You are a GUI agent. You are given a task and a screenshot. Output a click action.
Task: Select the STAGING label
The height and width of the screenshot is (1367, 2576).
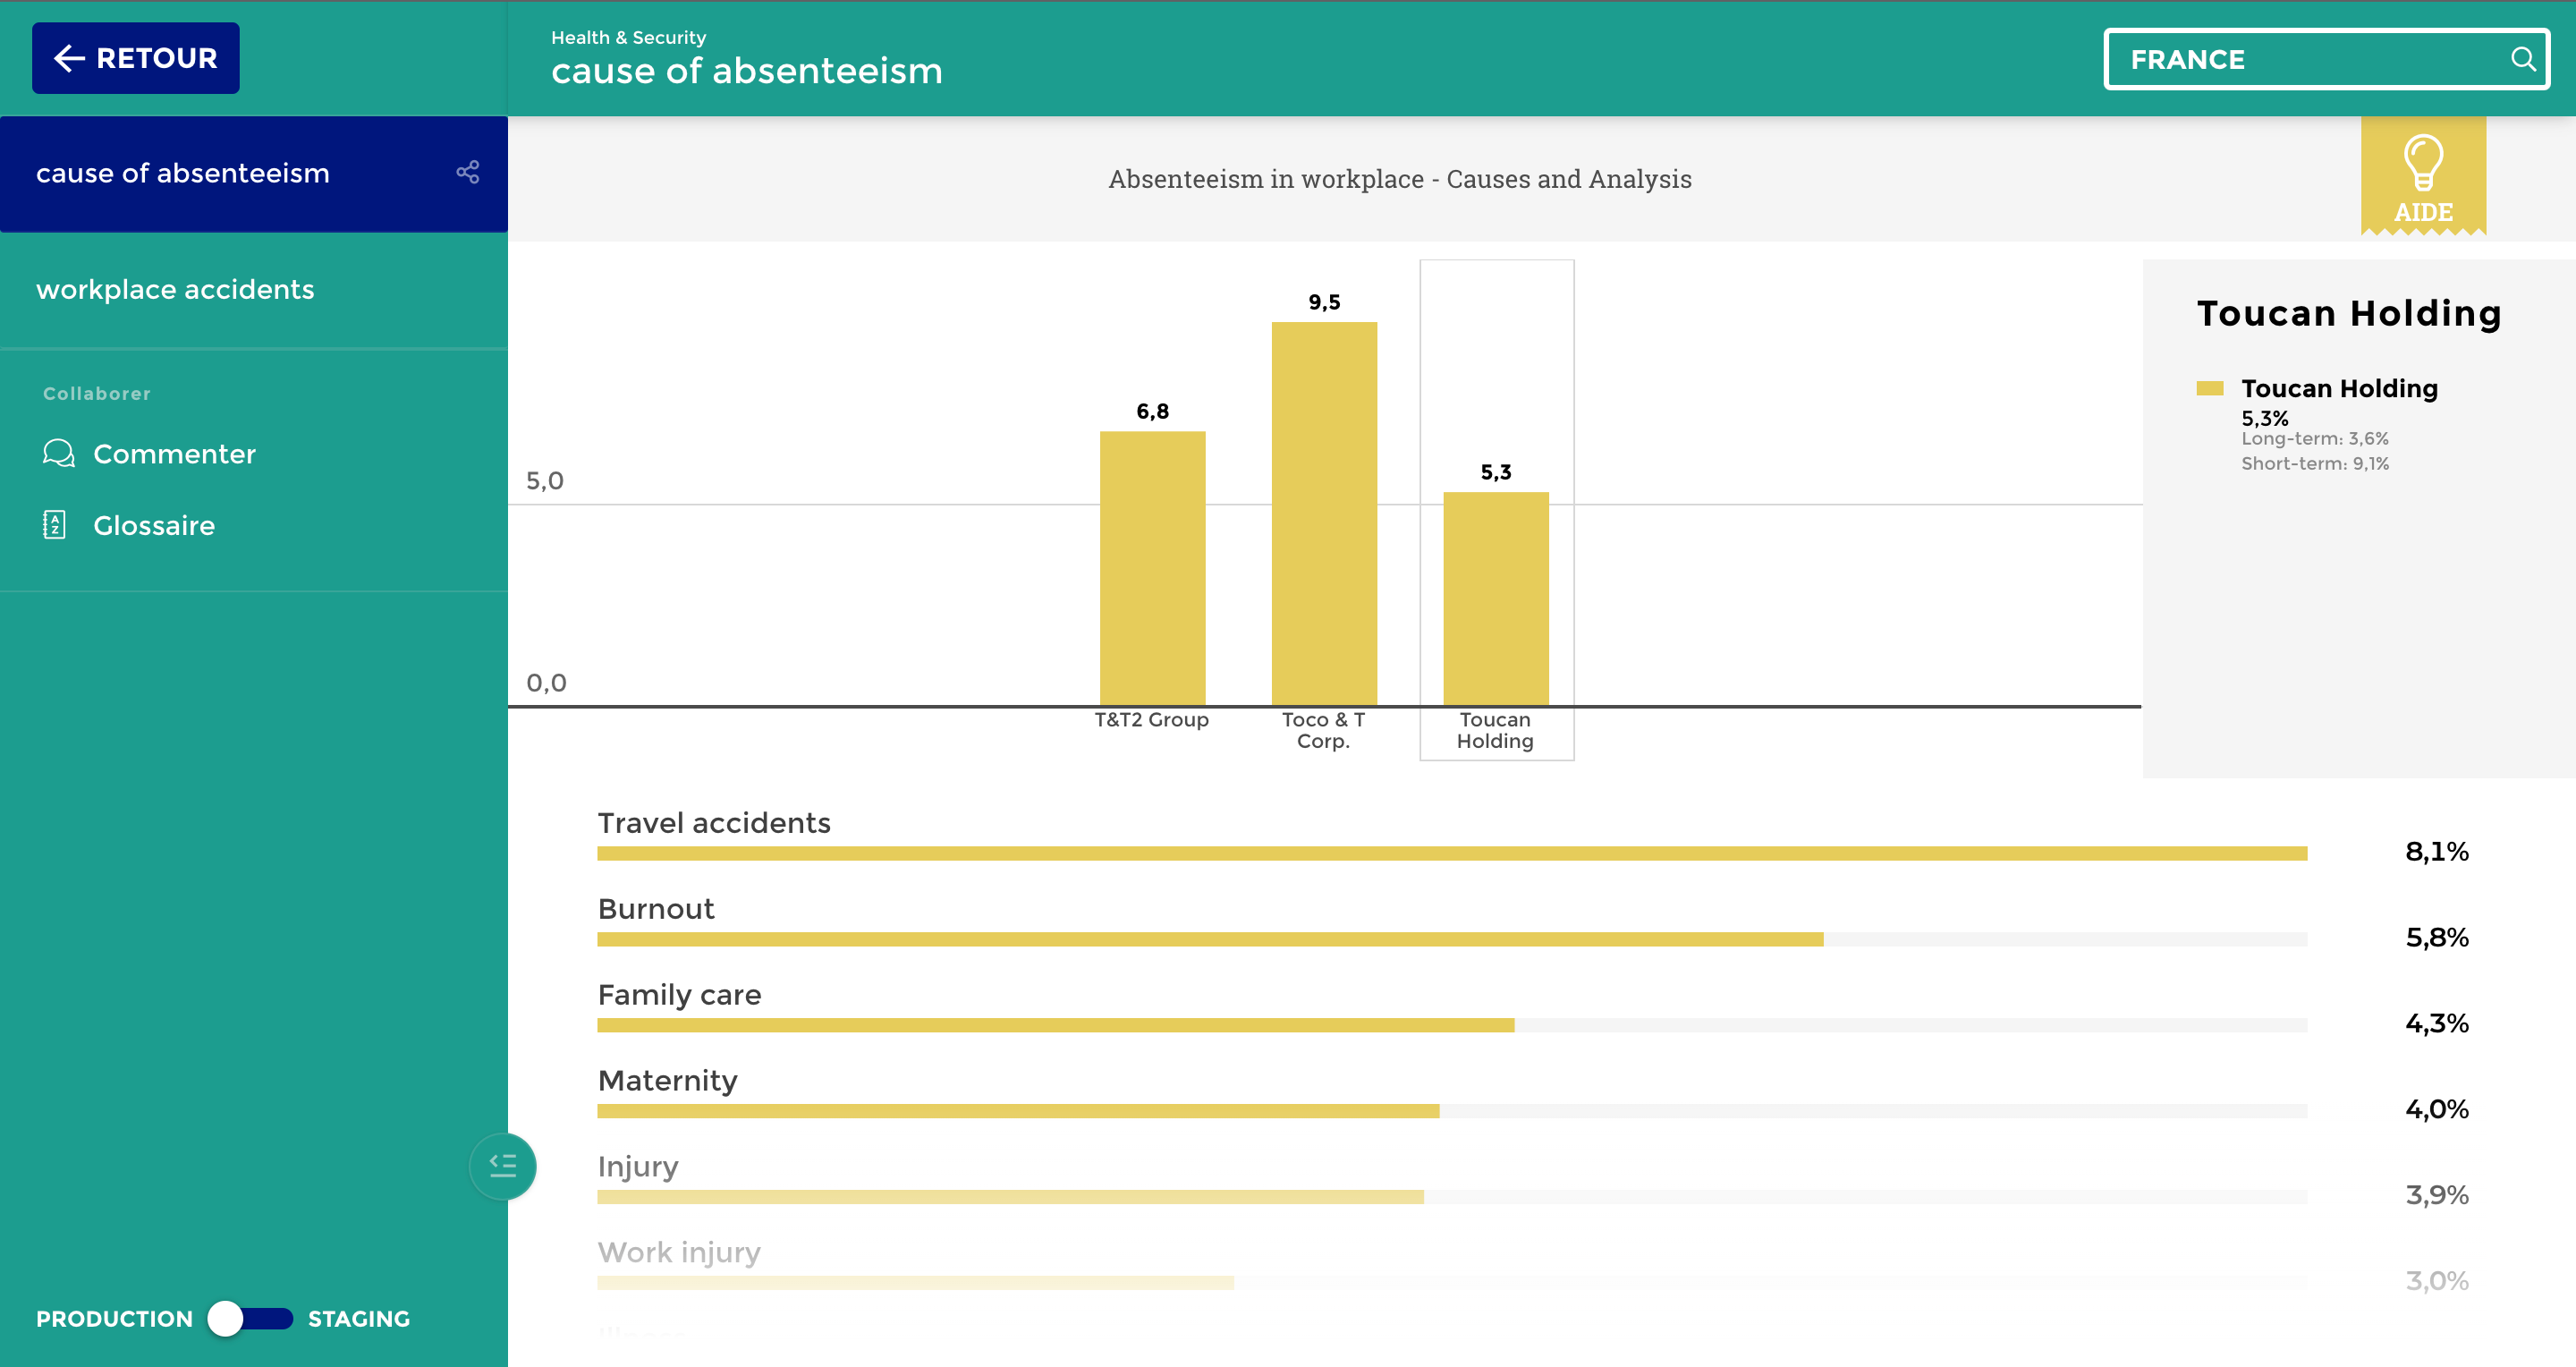[x=358, y=1318]
